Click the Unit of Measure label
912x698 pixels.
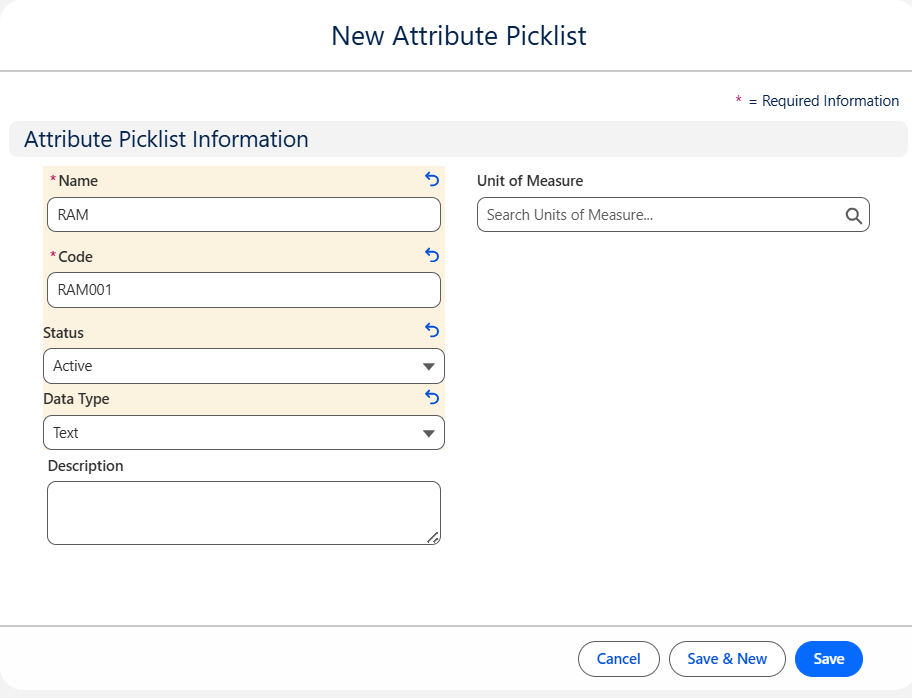[530, 181]
